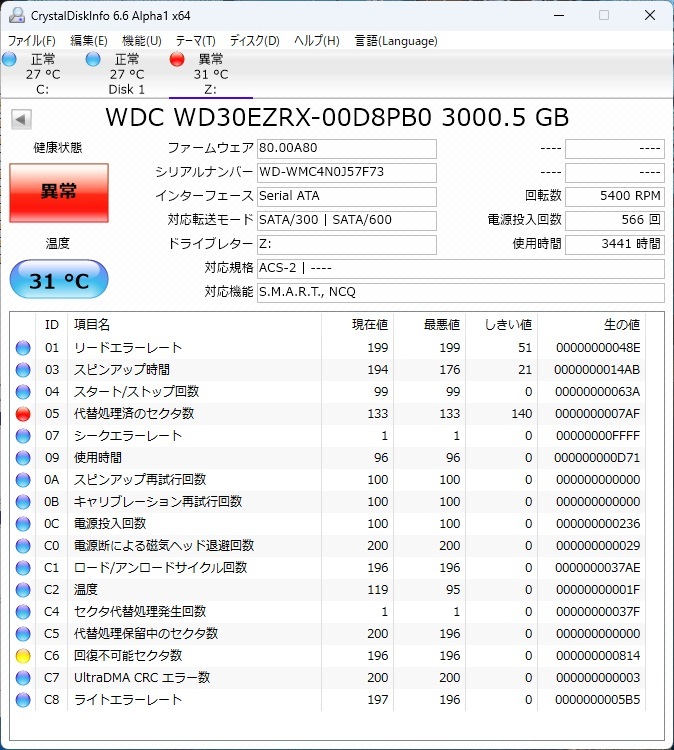Viewport: 674px width, 750px height.
Task: Click the interface field Serial ATA
Action: 346,196
